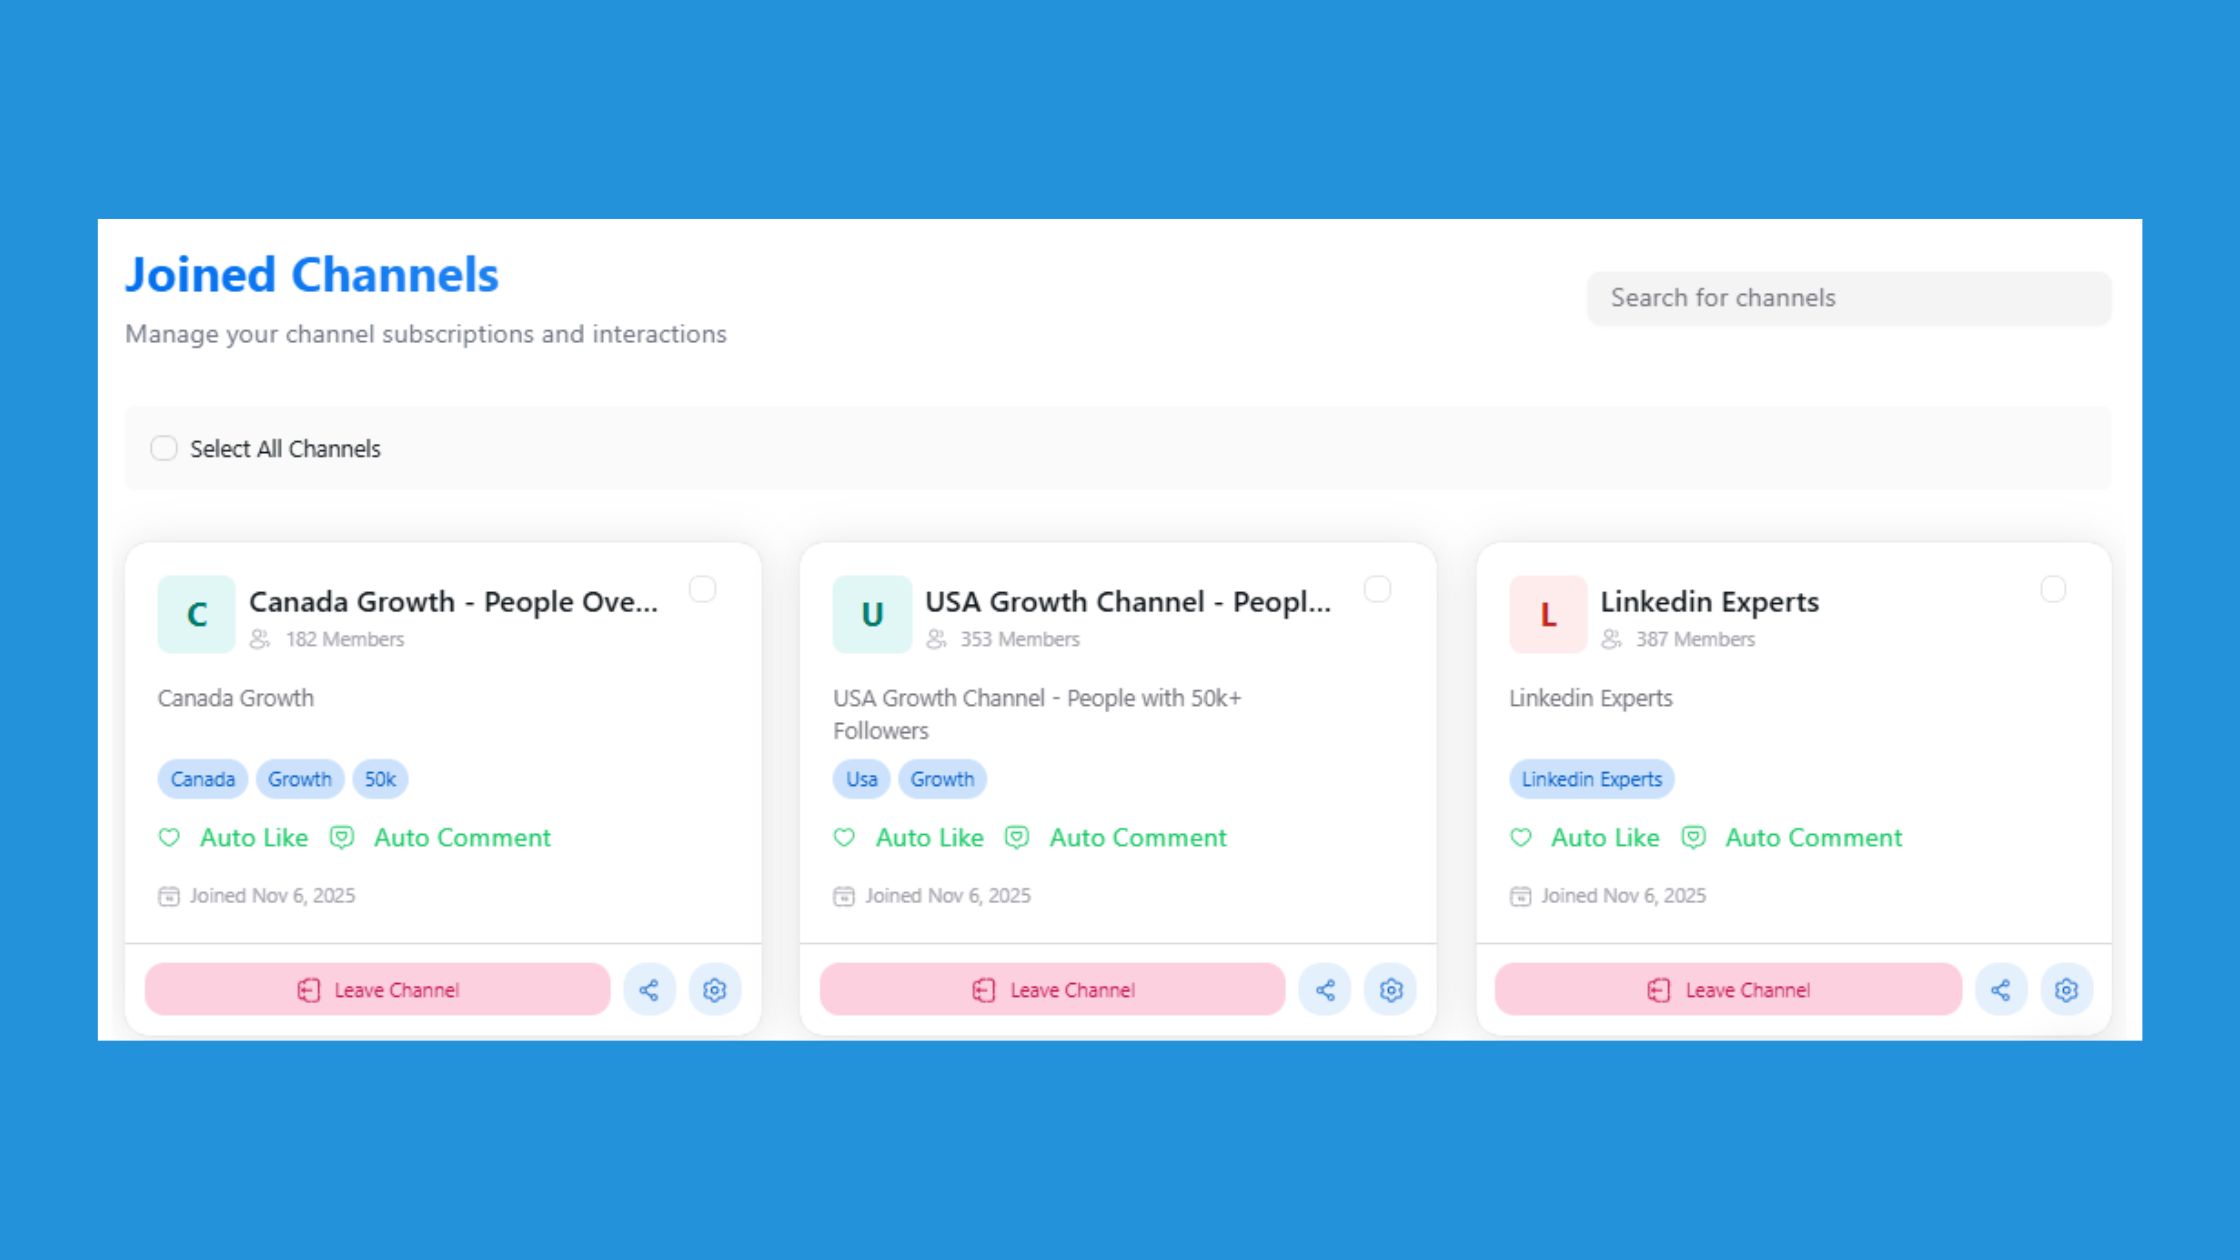
Task: Click heart icon on Linkedin Experts card
Action: pyautogui.click(x=1520, y=838)
